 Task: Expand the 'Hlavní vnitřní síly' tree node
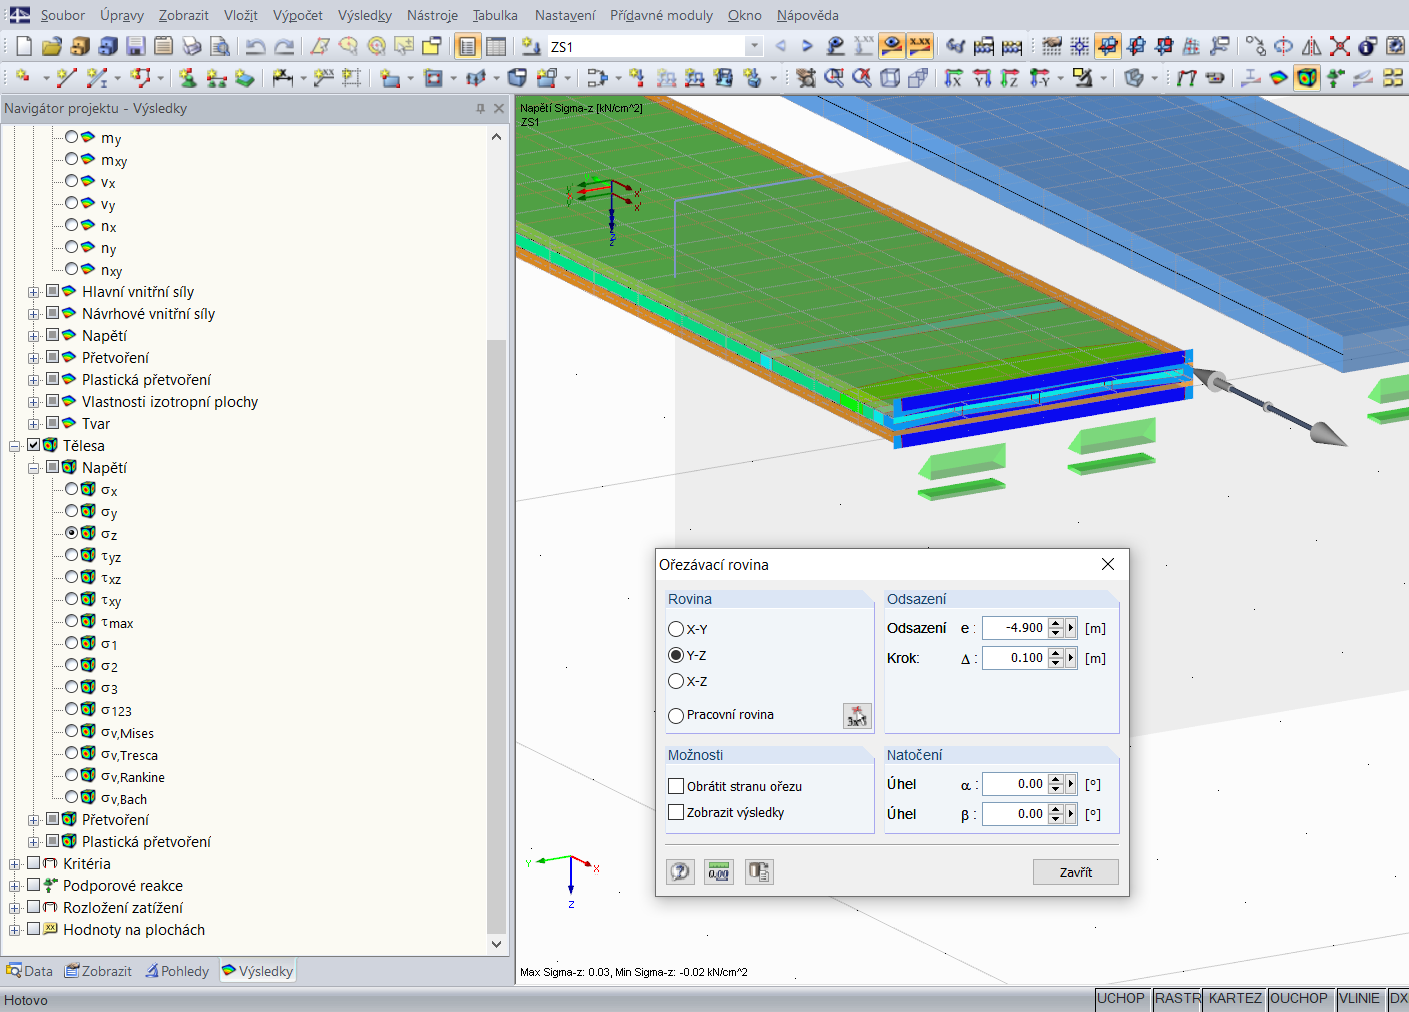coord(33,292)
